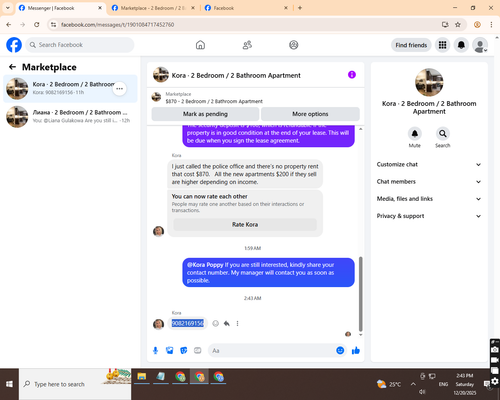React to Kora's phone number message
Image resolution: width=500 pixels, height=400 pixels.
216,323
